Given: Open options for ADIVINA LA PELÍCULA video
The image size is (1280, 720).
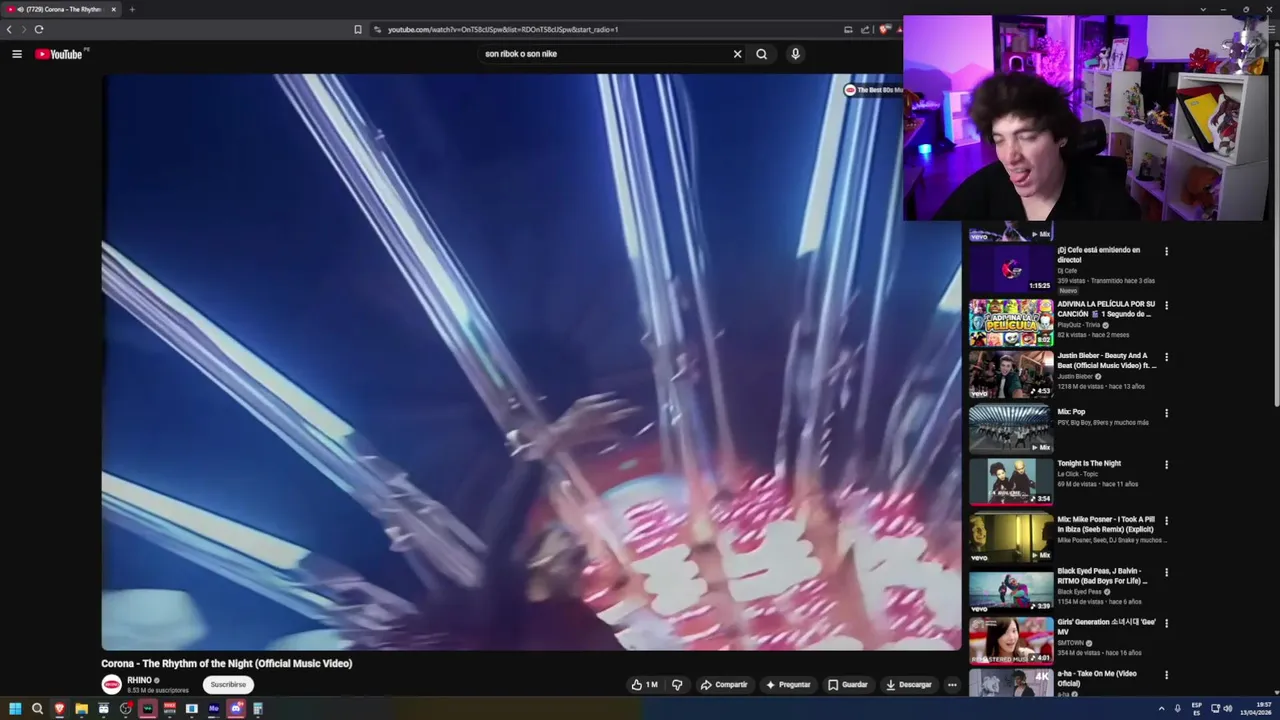Looking at the screenshot, I should pyautogui.click(x=1166, y=305).
